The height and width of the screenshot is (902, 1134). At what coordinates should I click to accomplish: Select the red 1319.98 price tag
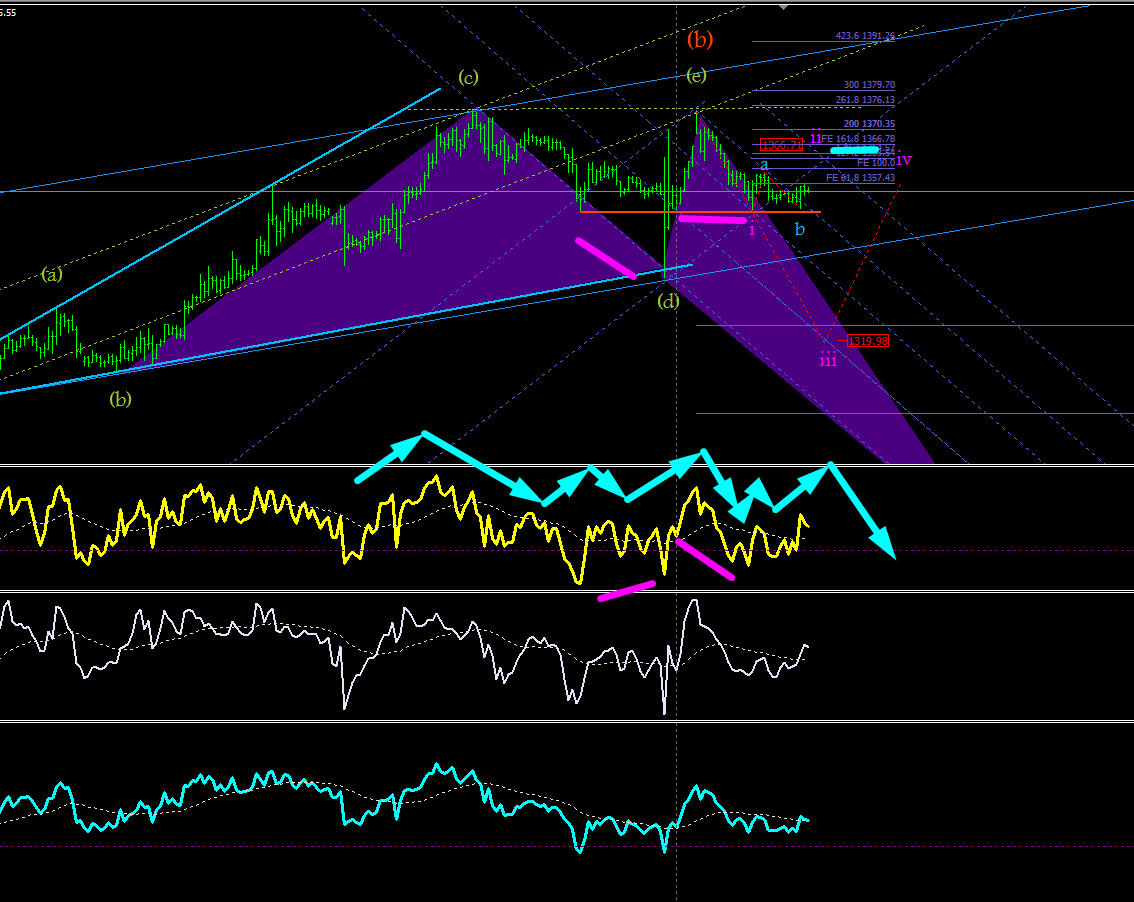868,341
